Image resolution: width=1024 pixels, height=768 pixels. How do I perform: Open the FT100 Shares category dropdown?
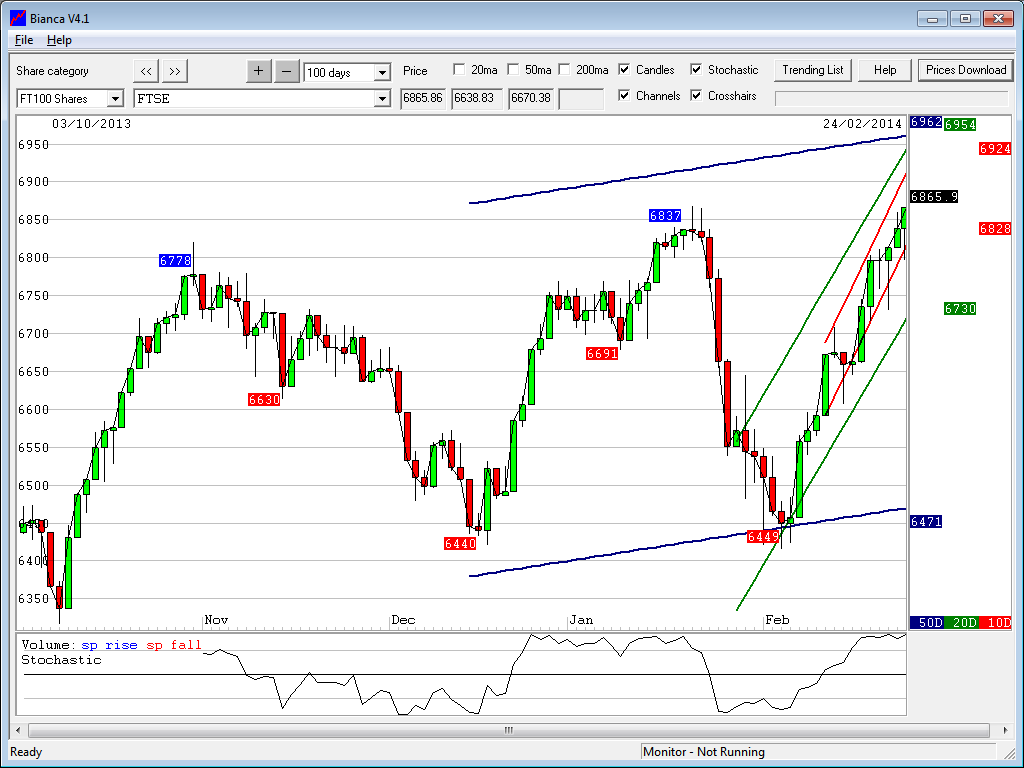tap(115, 99)
